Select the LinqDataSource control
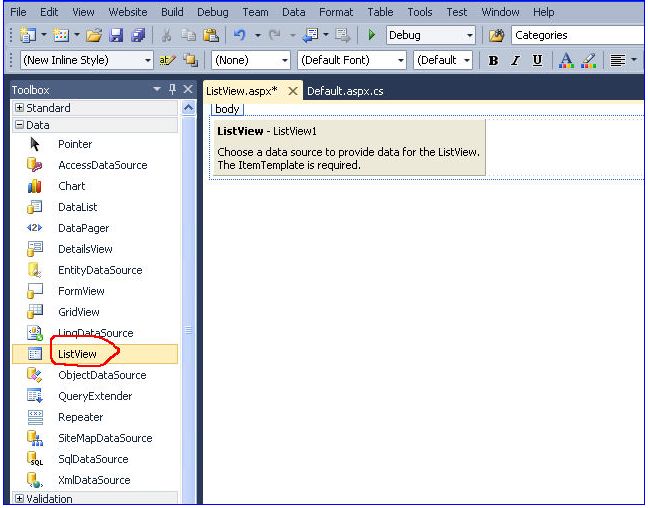Image resolution: width=648 pixels, height=508 pixels. pos(95,333)
